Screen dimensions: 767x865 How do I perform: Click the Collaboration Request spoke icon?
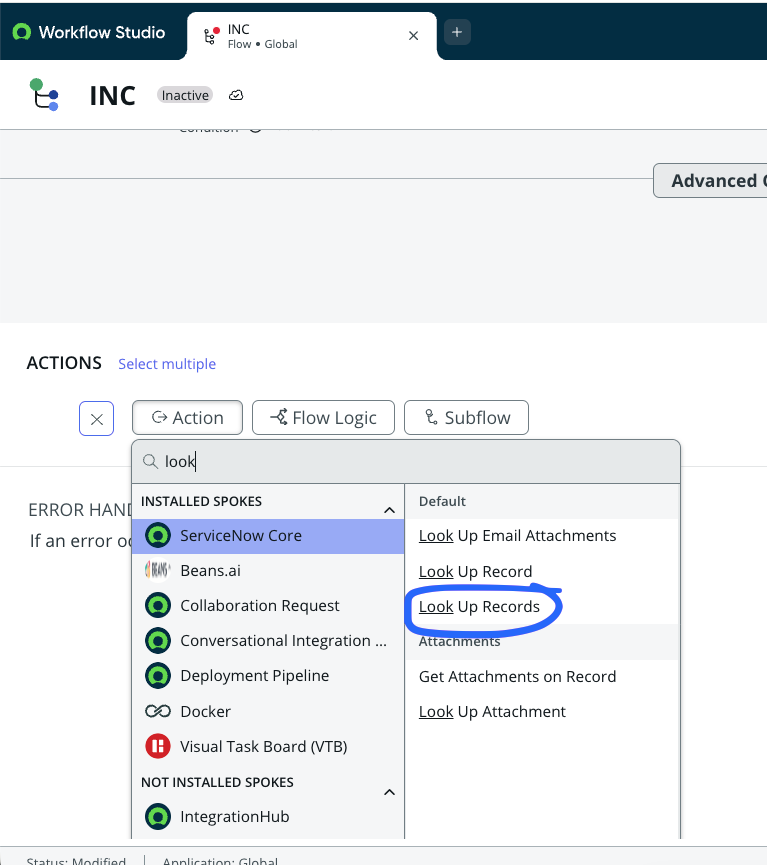(x=158, y=606)
